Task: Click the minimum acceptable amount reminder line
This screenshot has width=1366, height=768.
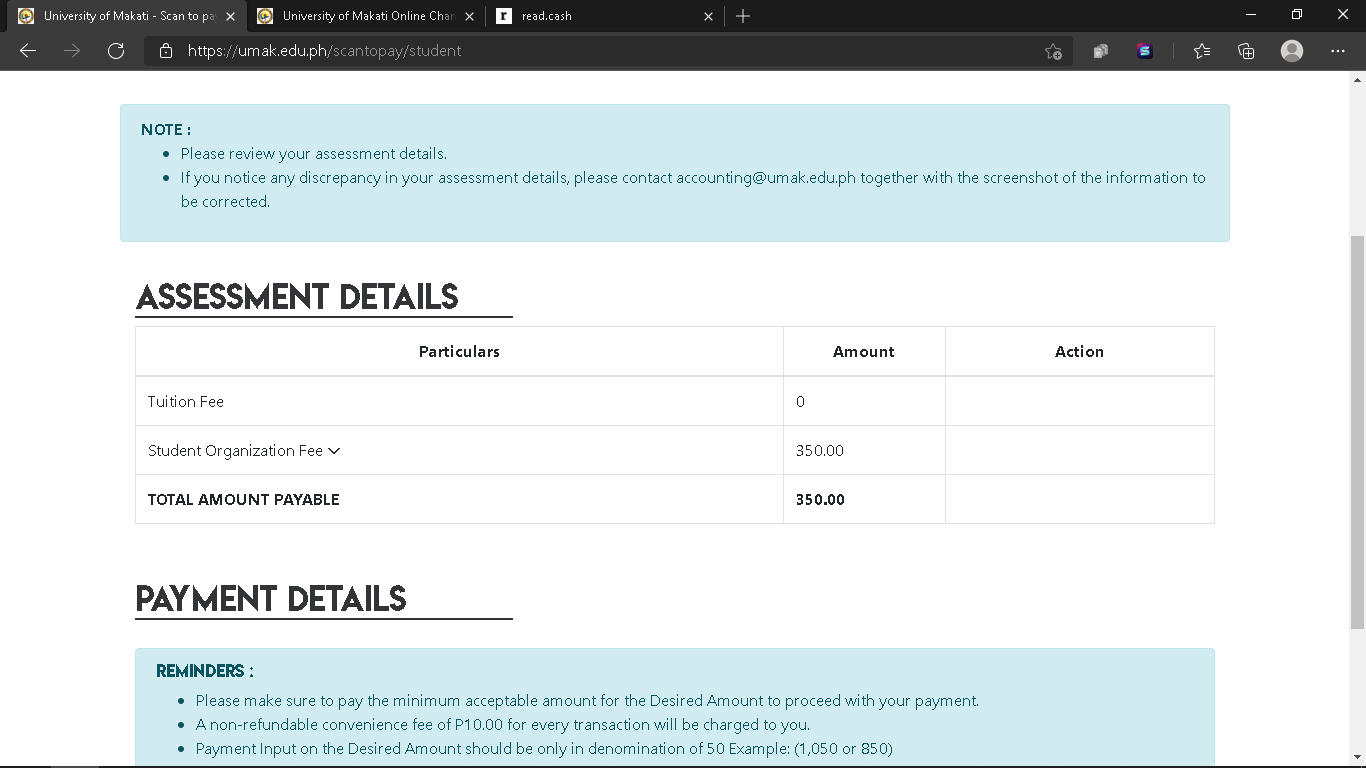Action: pyautogui.click(x=587, y=701)
